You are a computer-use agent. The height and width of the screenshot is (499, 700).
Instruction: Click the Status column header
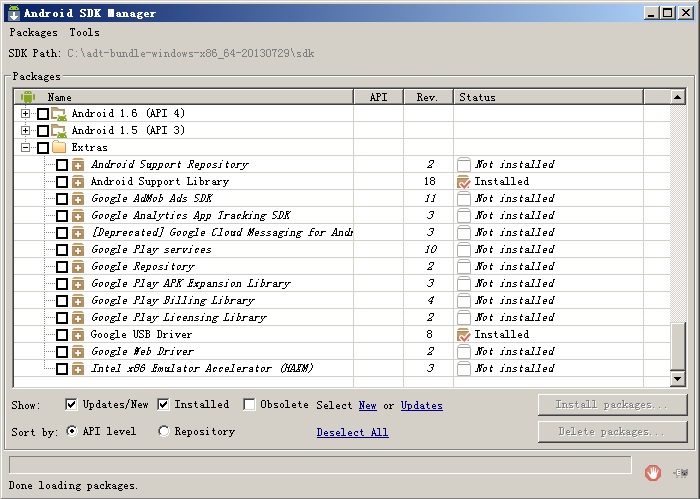pyautogui.click(x=548, y=97)
